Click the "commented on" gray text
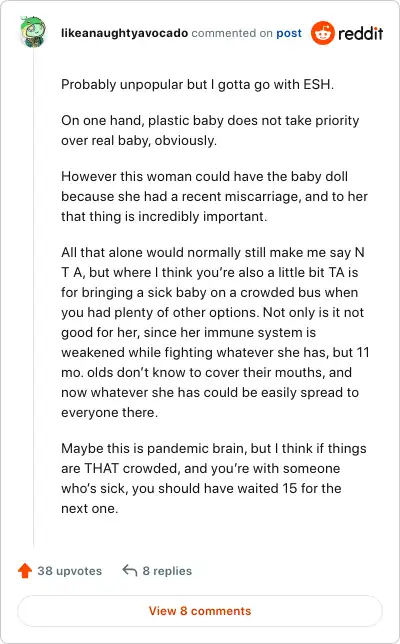The image size is (400, 644). (x=232, y=33)
